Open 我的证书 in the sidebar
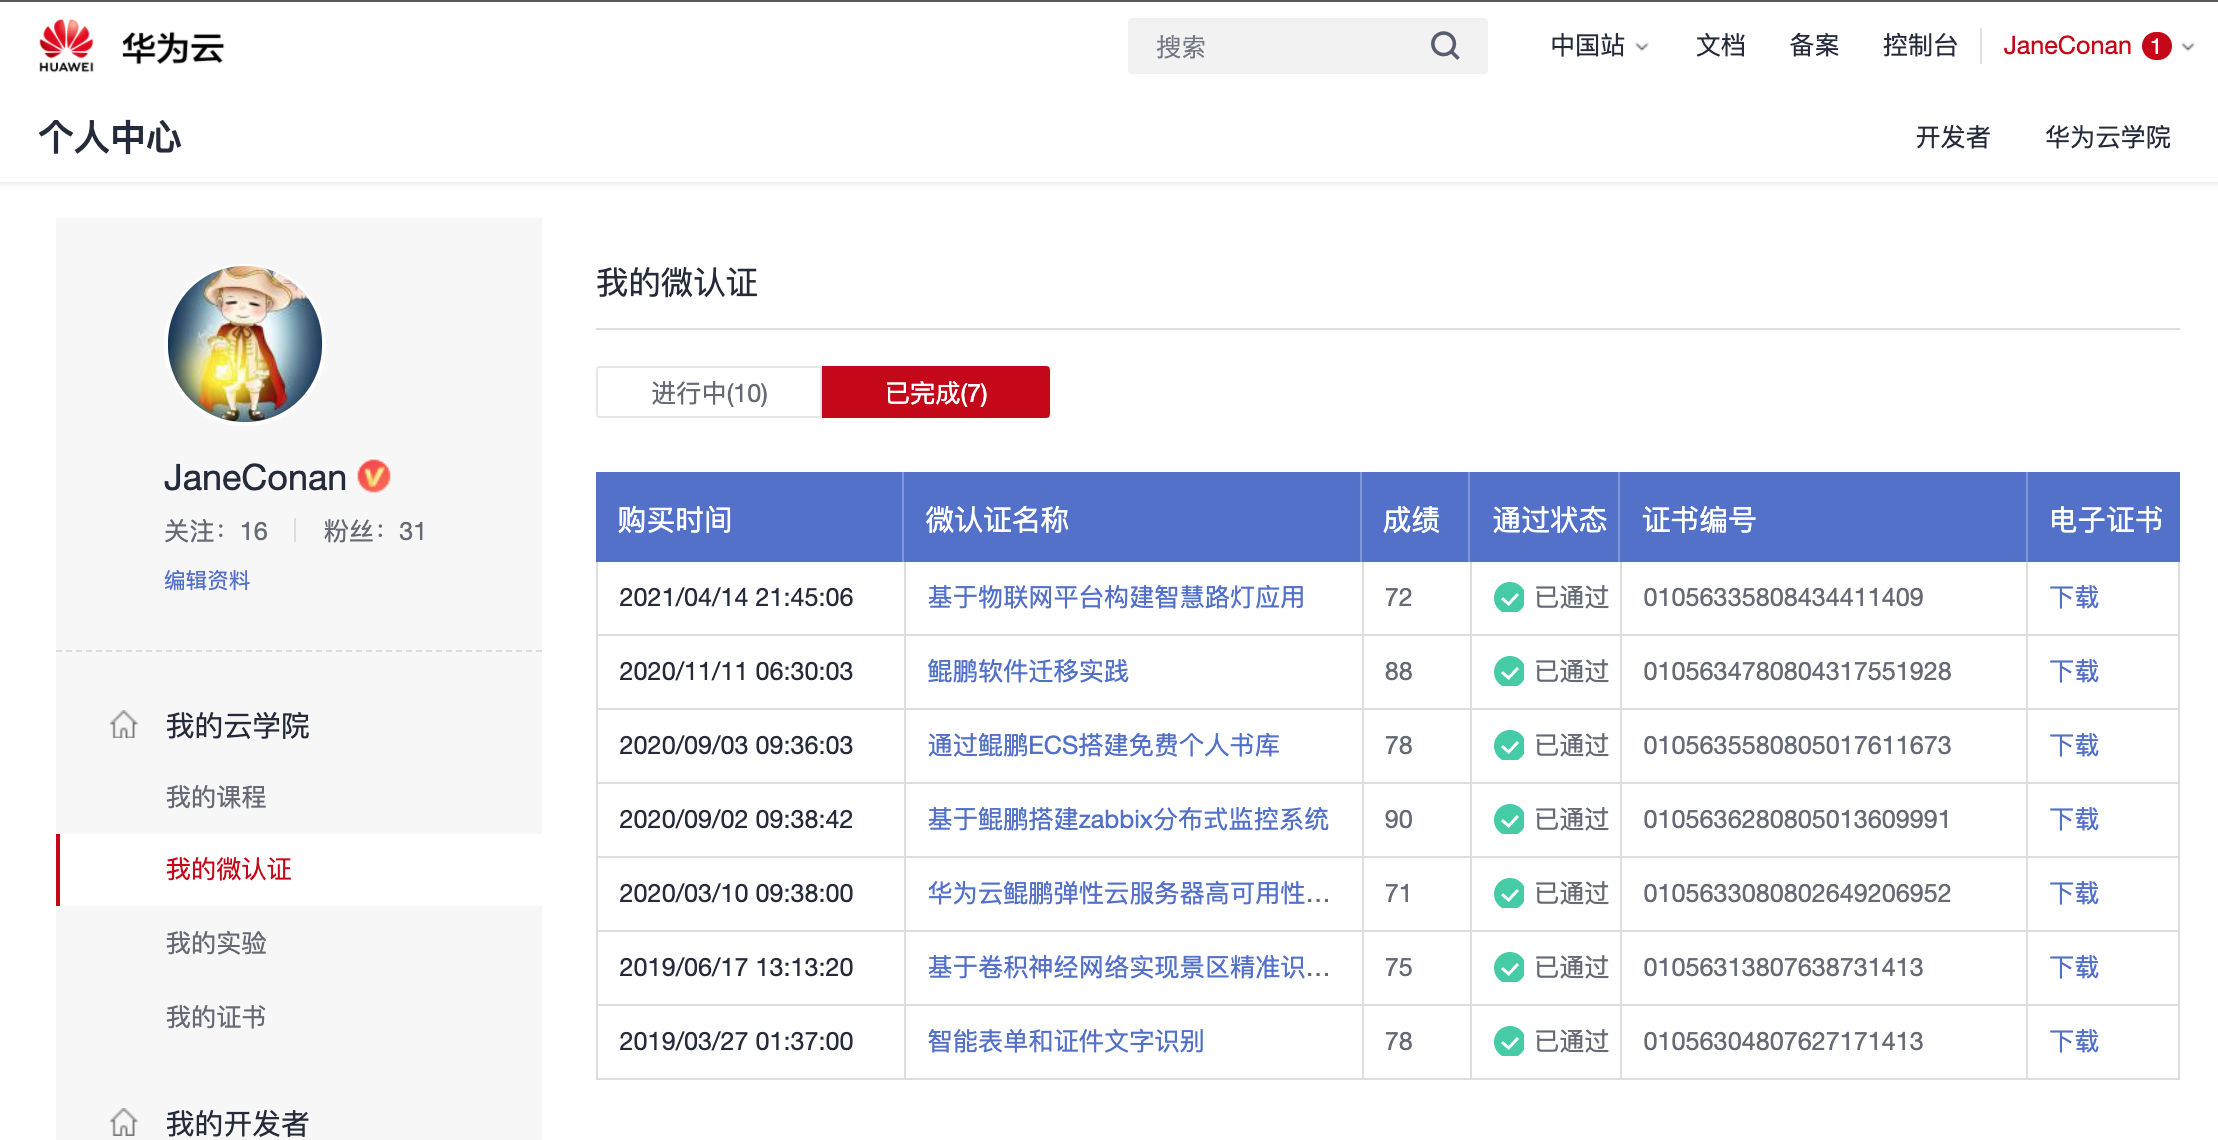Image resolution: width=2218 pixels, height=1140 pixels. click(216, 1016)
